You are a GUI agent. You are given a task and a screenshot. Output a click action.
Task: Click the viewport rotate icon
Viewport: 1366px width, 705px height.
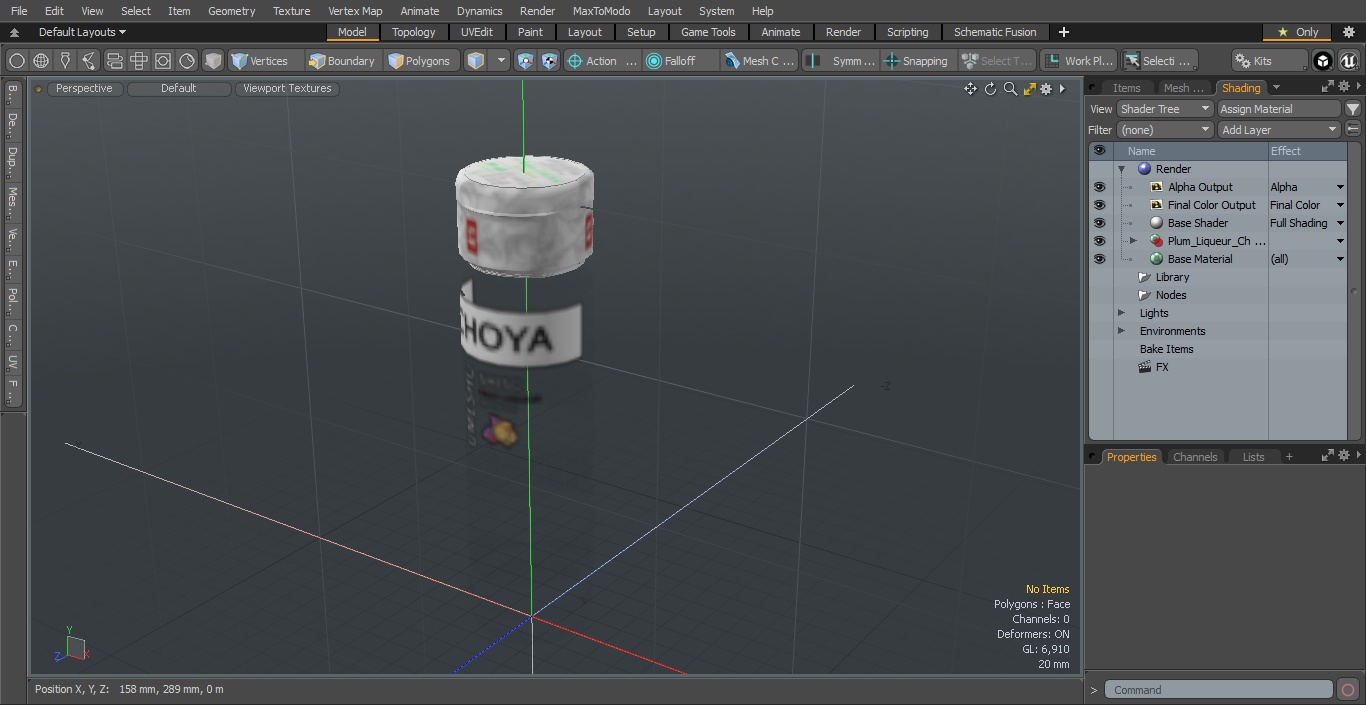pos(990,88)
